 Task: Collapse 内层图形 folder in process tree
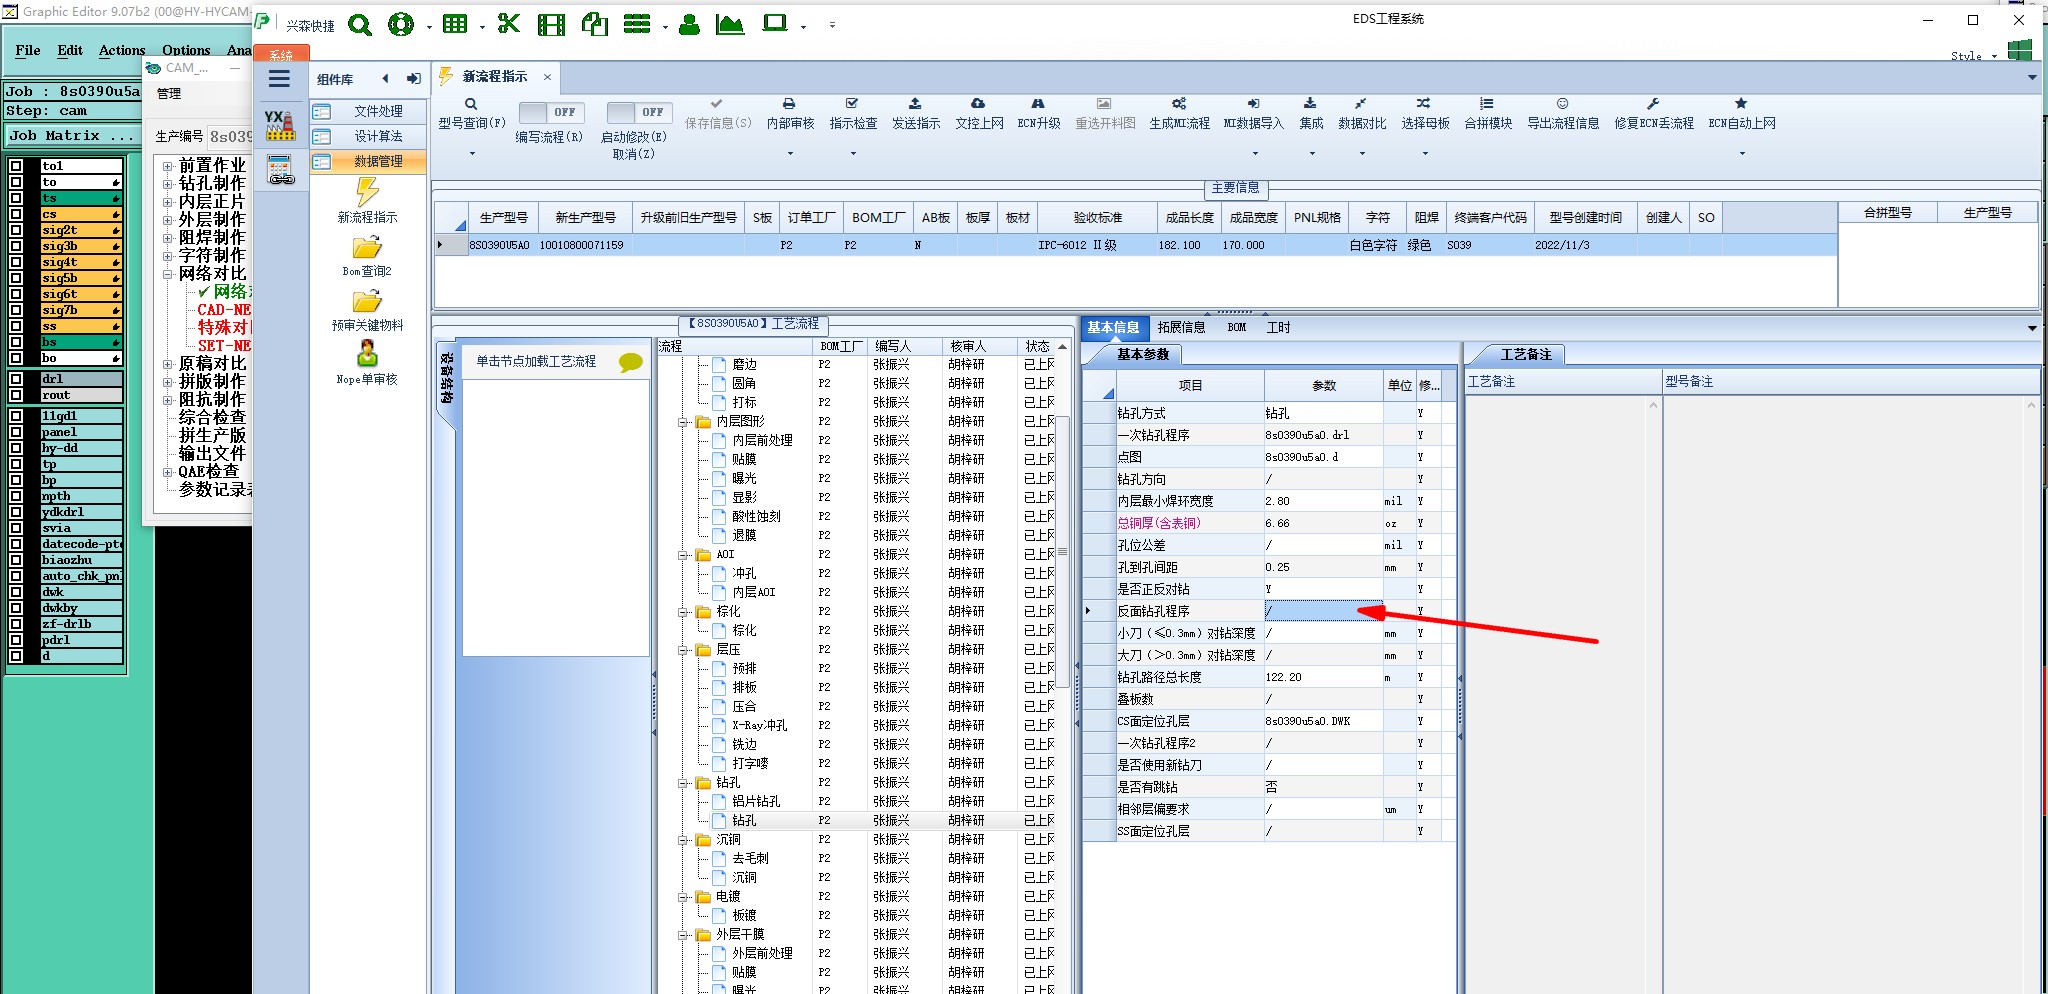click(x=684, y=422)
